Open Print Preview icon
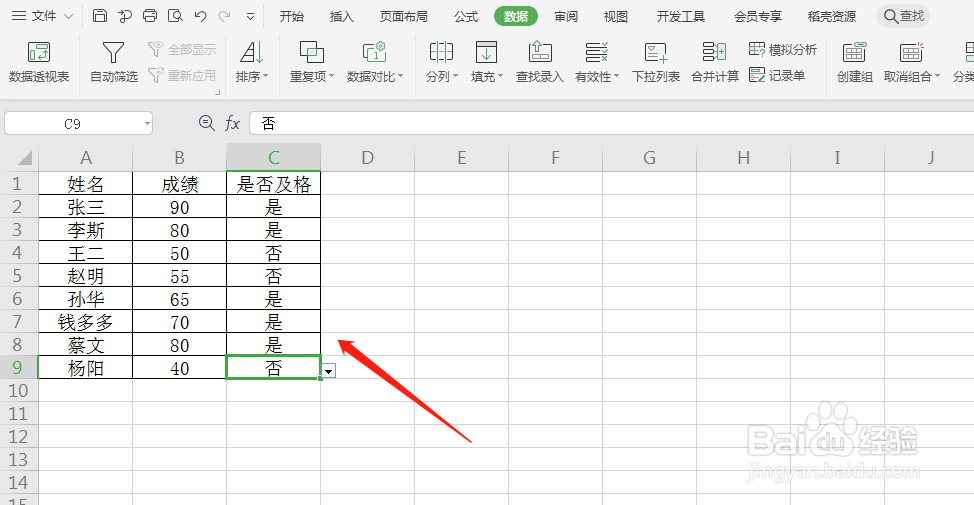 [175, 16]
